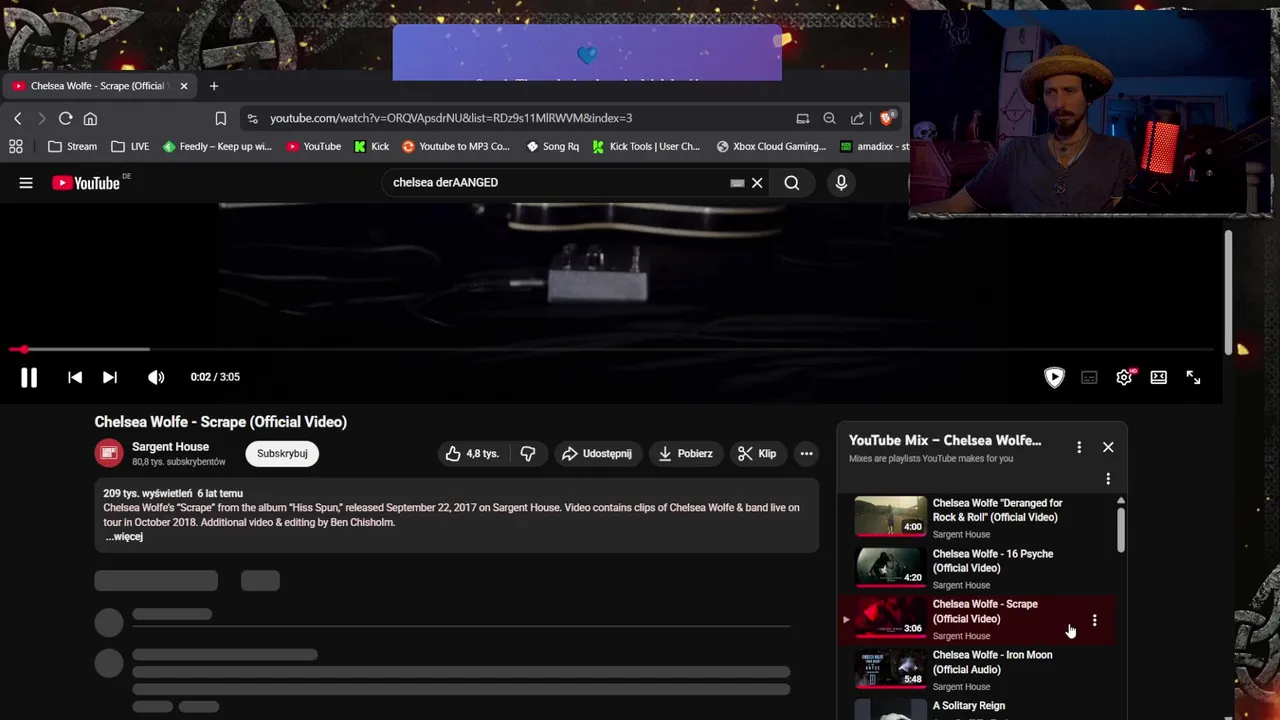This screenshot has height=720, width=1280.
Task: Clear the search text with the X
Action: (x=757, y=183)
